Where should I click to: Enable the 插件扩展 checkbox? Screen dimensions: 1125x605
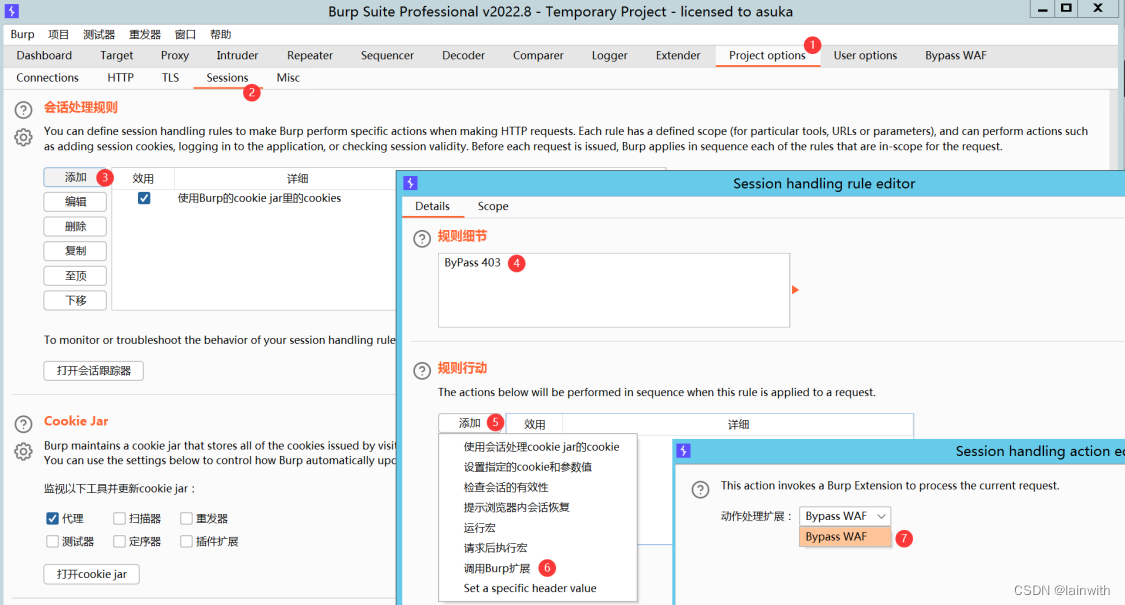186,541
